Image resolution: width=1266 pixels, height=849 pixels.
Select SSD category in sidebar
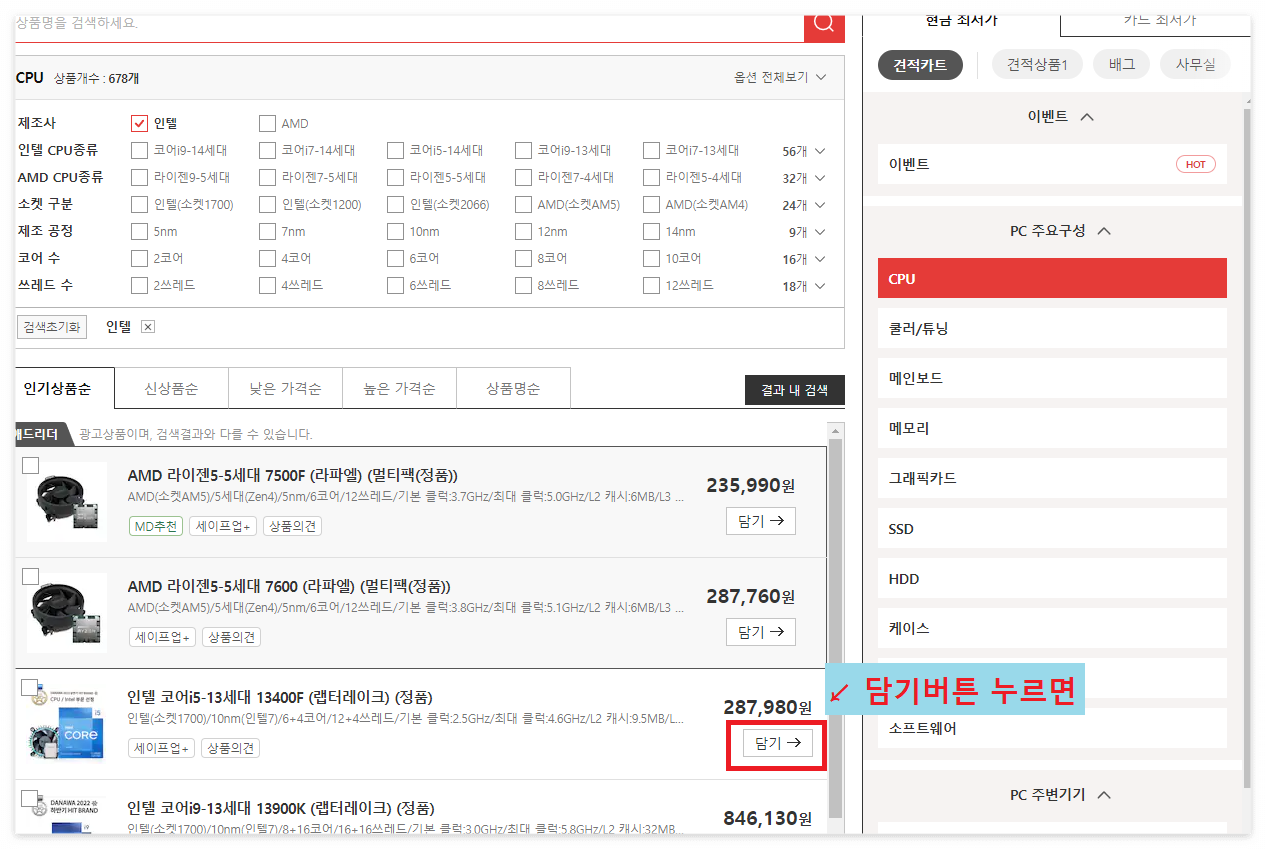coord(1052,528)
